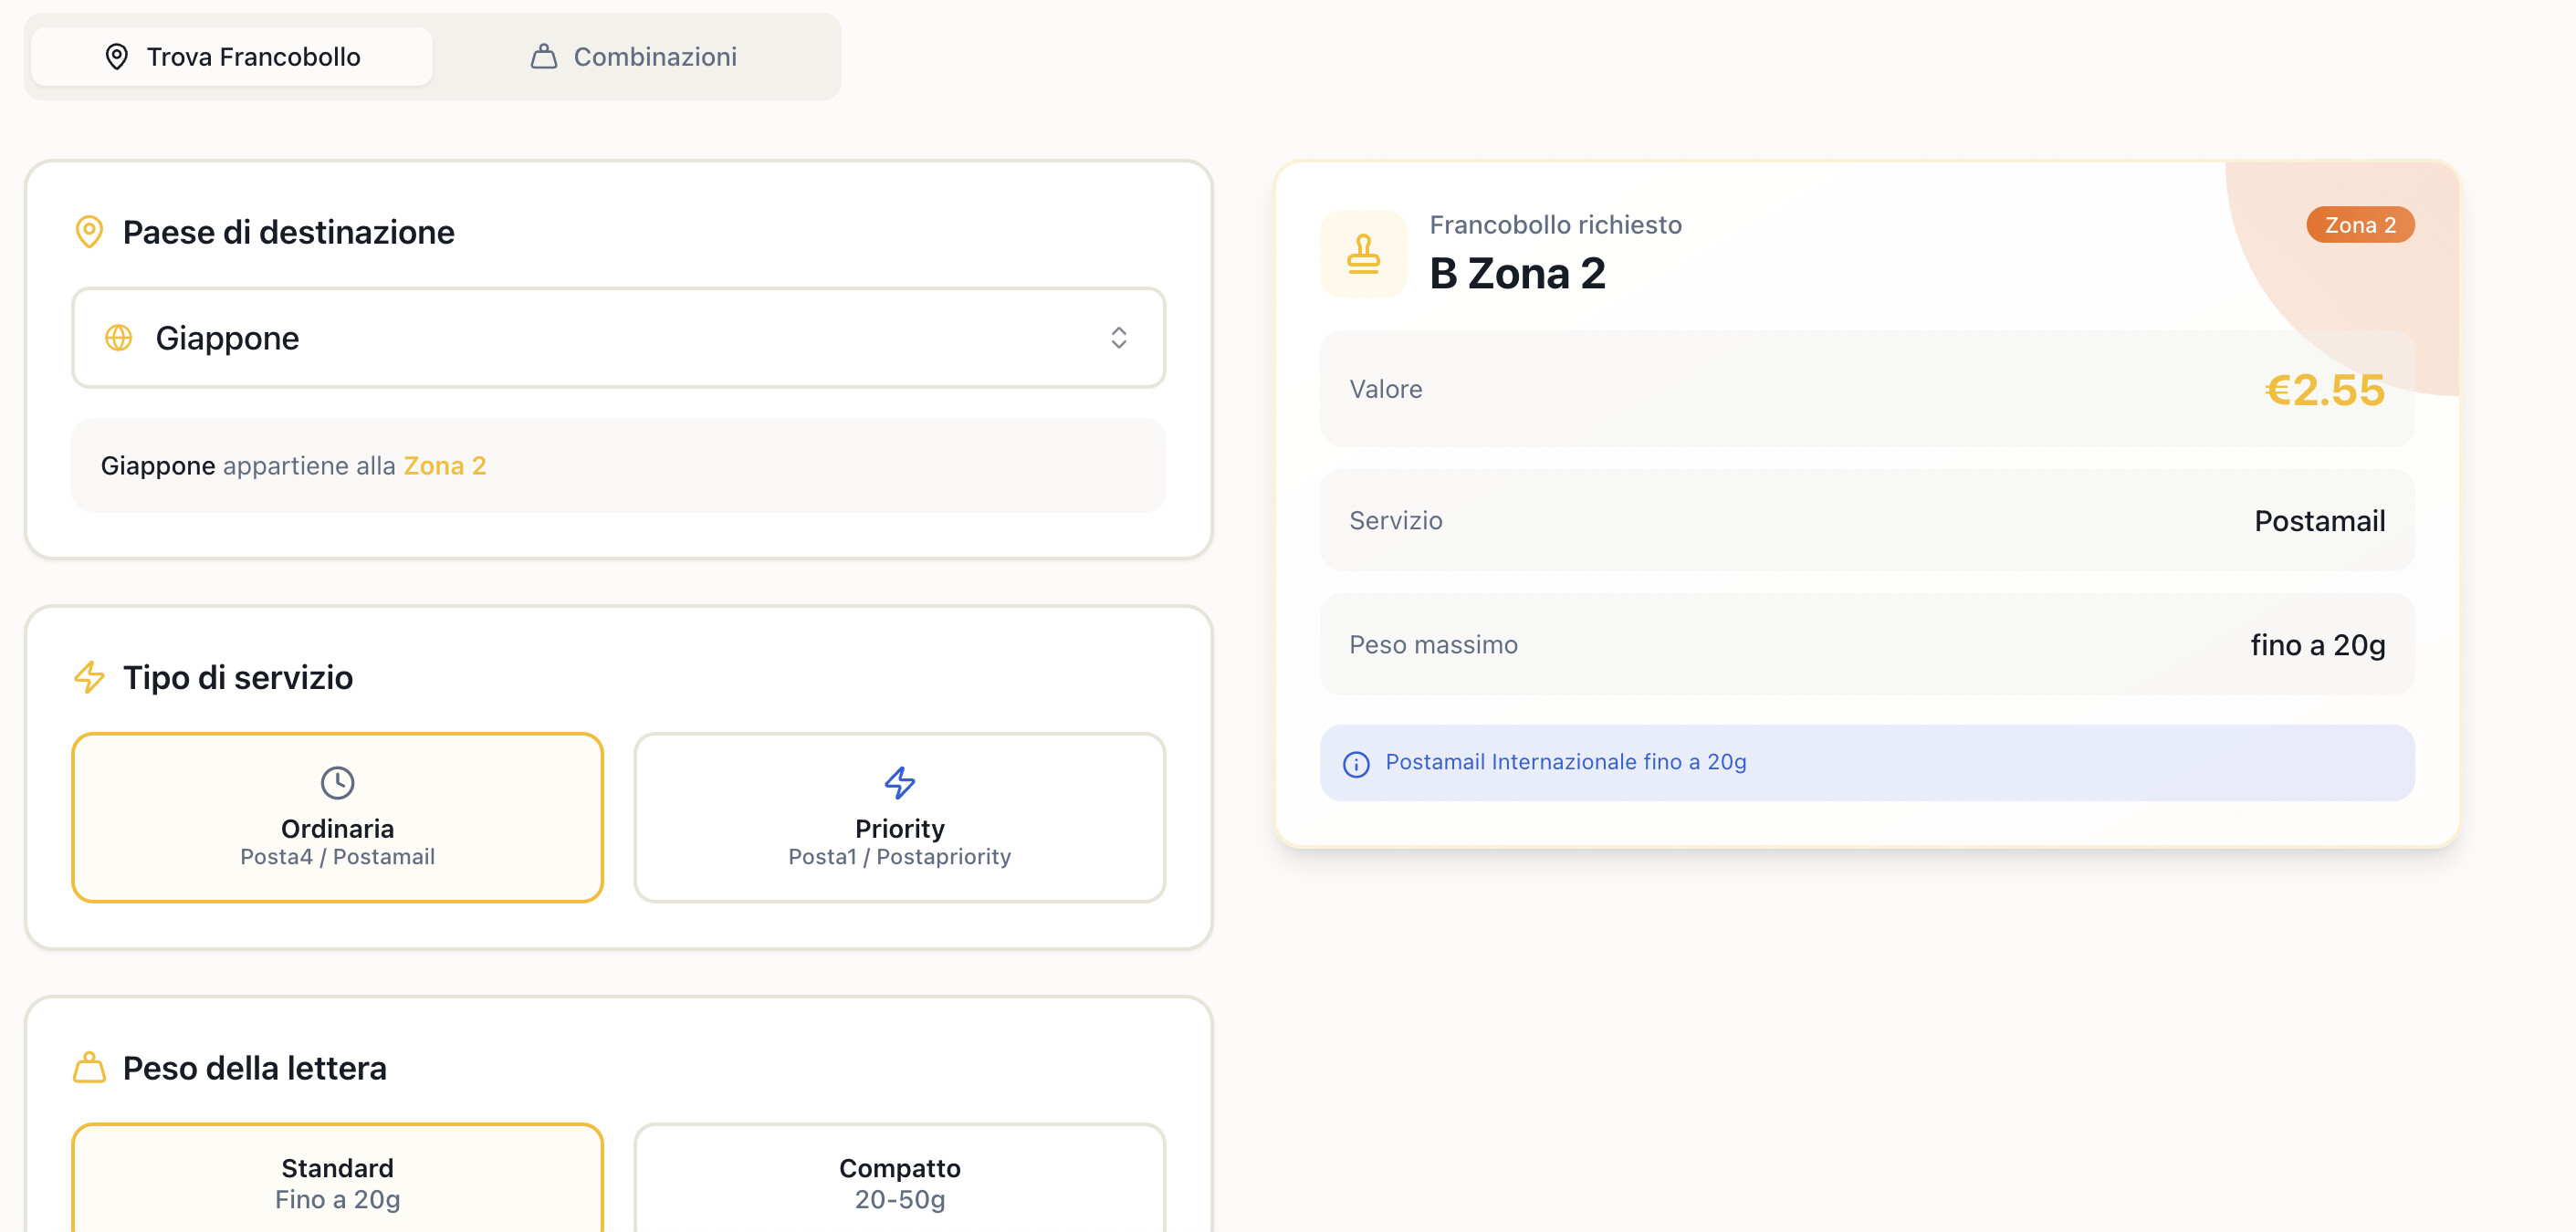Click the clock icon in the Ordinaria option

click(x=337, y=782)
